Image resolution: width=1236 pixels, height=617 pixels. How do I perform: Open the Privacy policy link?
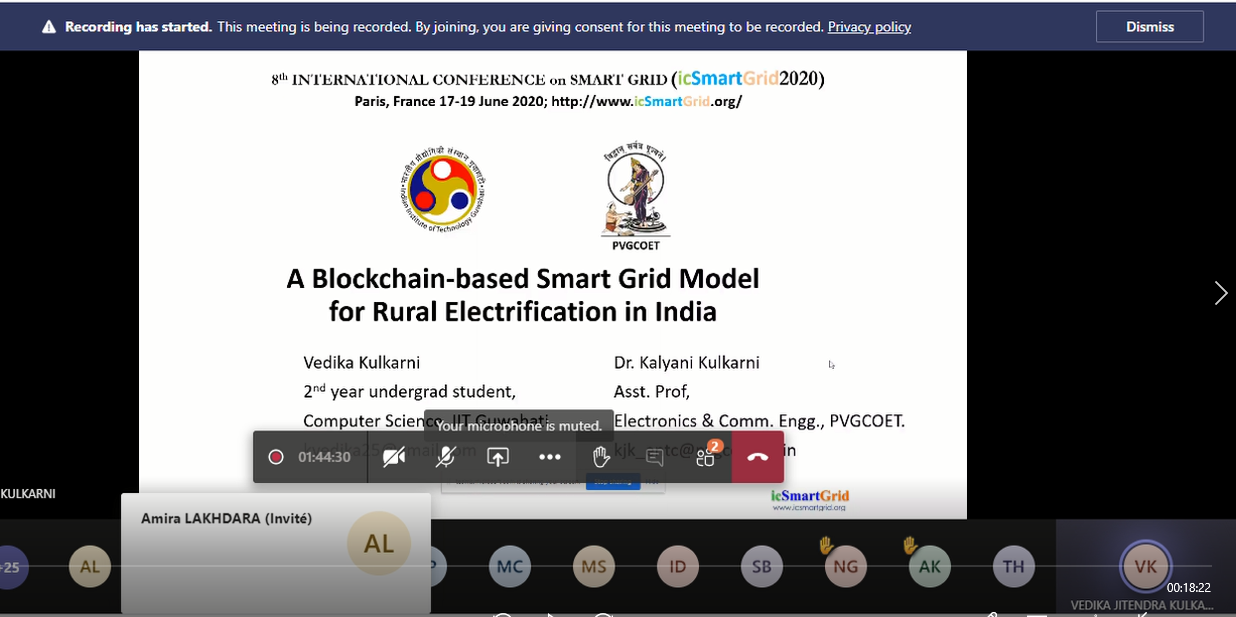869,27
